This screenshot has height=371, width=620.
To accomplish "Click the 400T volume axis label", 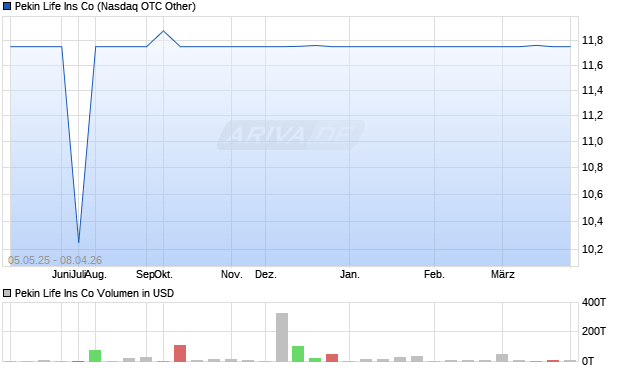I will tap(594, 303).
